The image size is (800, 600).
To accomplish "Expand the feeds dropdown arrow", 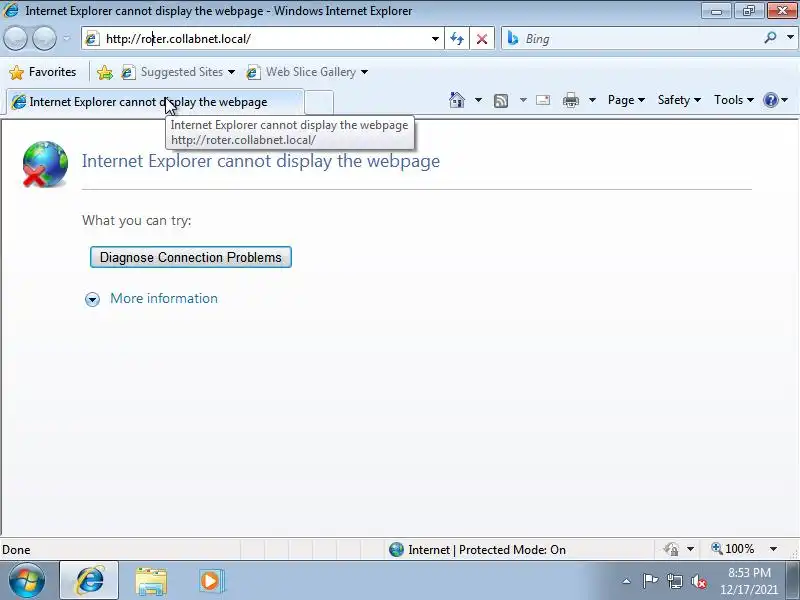I will pos(523,100).
